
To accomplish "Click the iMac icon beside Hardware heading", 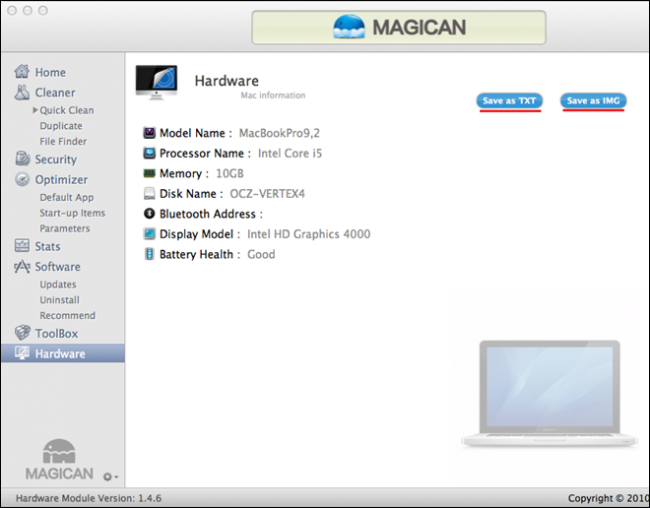I will (156, 82).
